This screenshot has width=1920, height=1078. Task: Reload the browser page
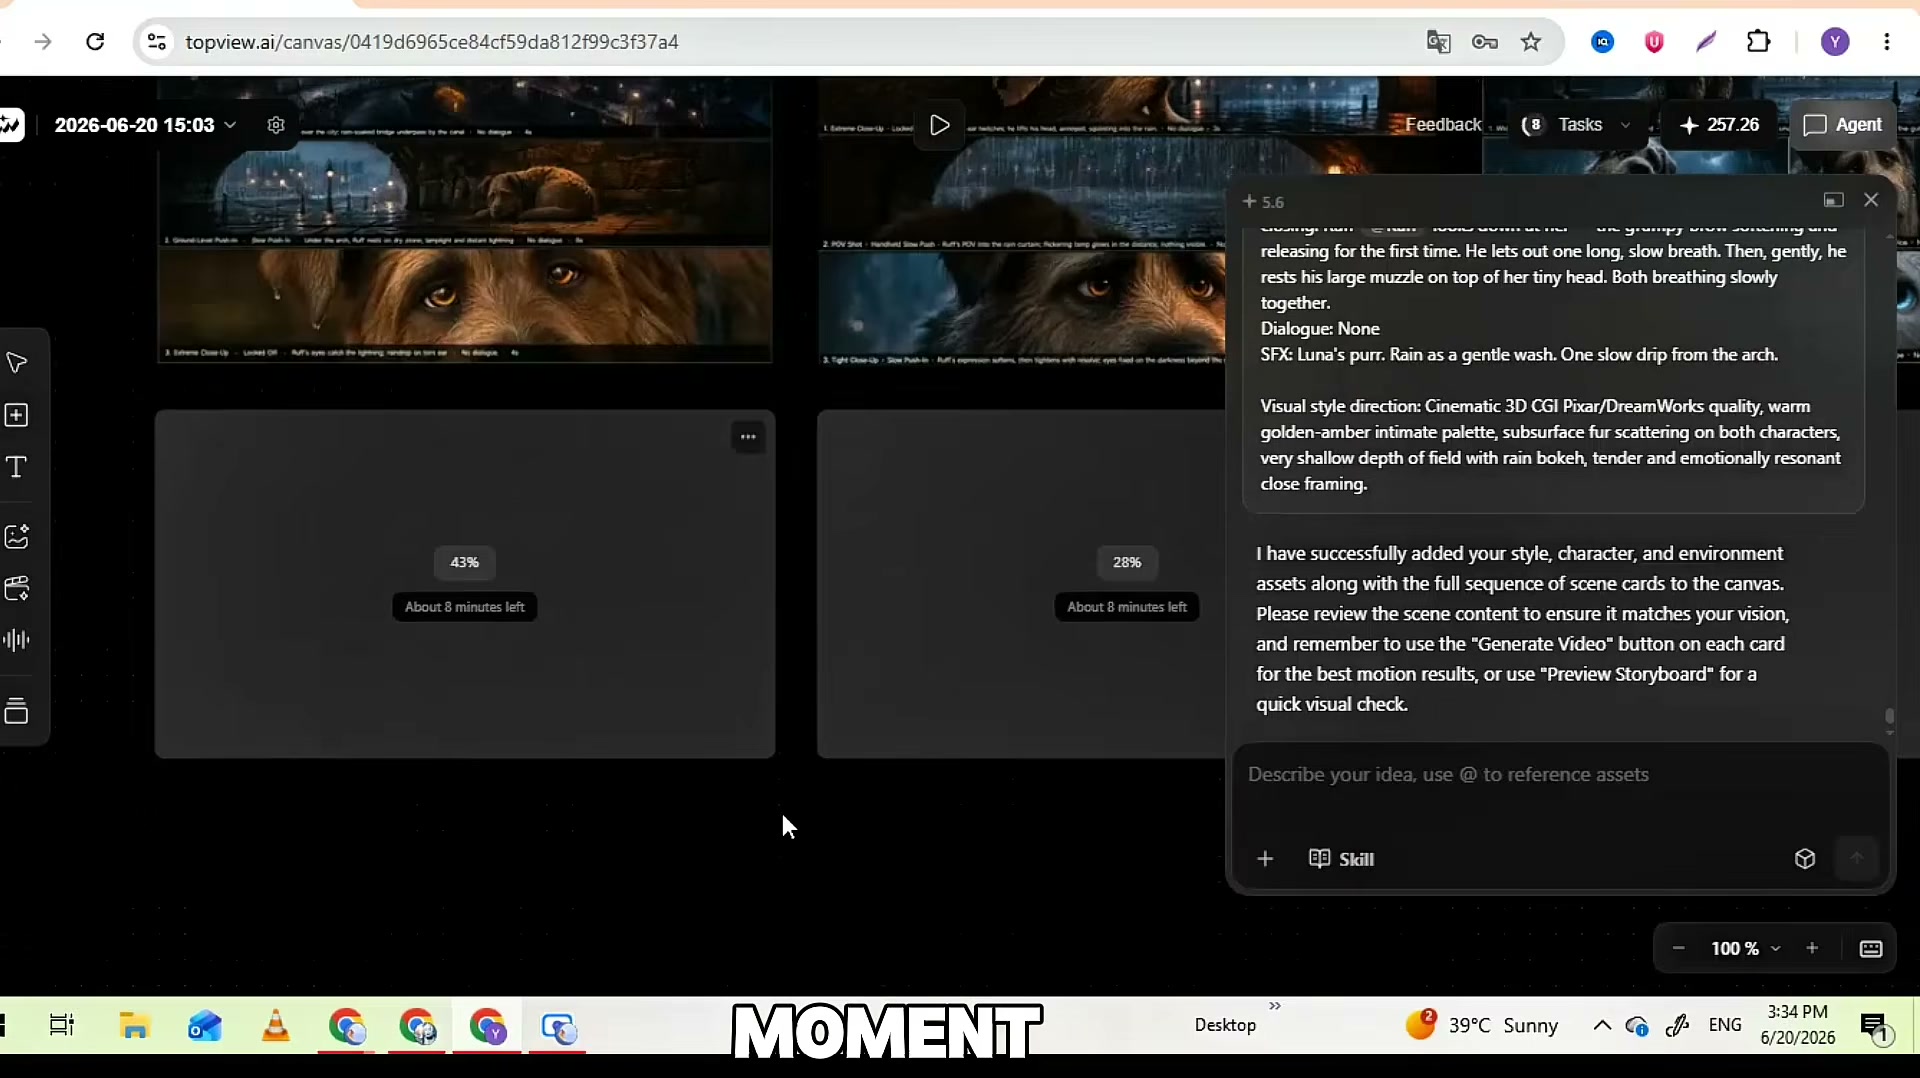(x=95, y=42)
